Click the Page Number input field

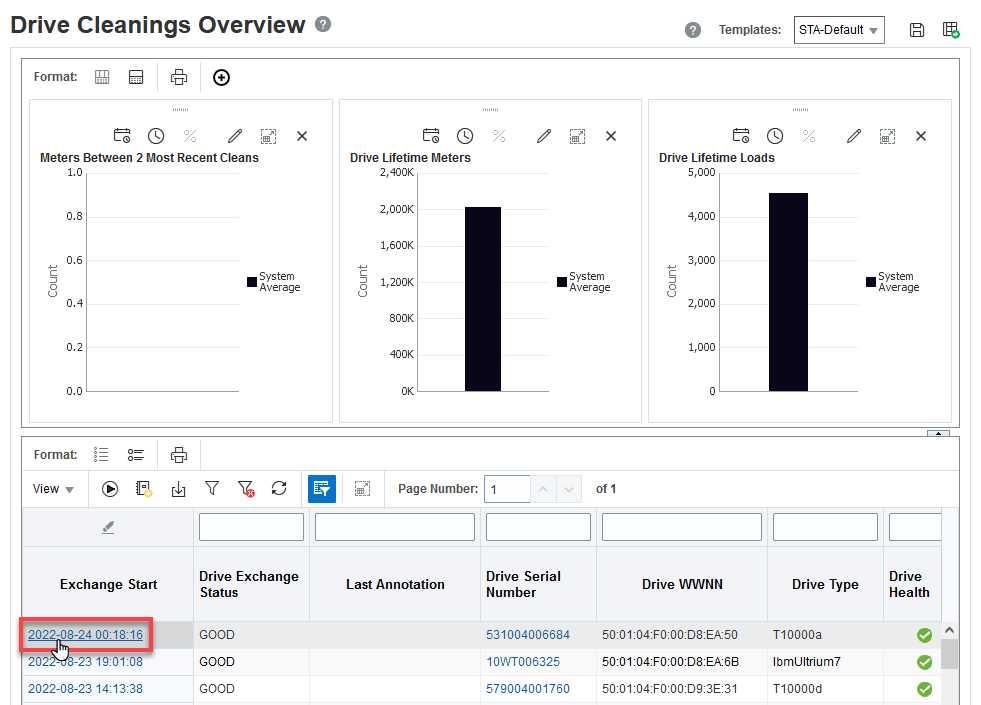(507, 489)
